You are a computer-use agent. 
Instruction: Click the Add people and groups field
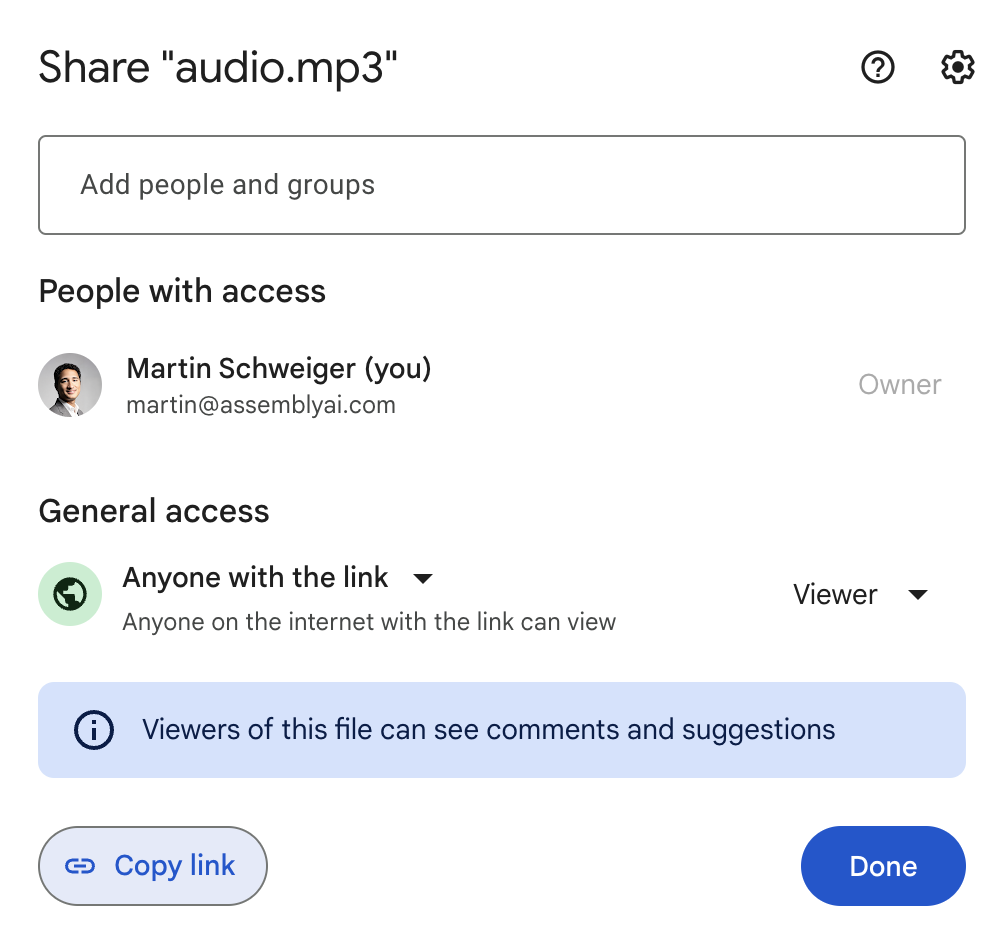pyautogui.click(x=502, y=184)
